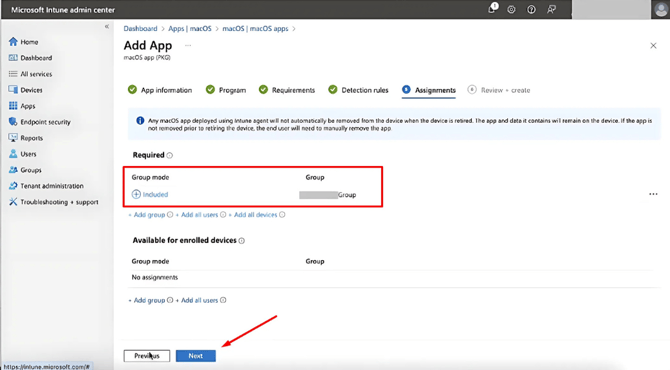Click Add group under Available for enrolled devices

(147, 300)
